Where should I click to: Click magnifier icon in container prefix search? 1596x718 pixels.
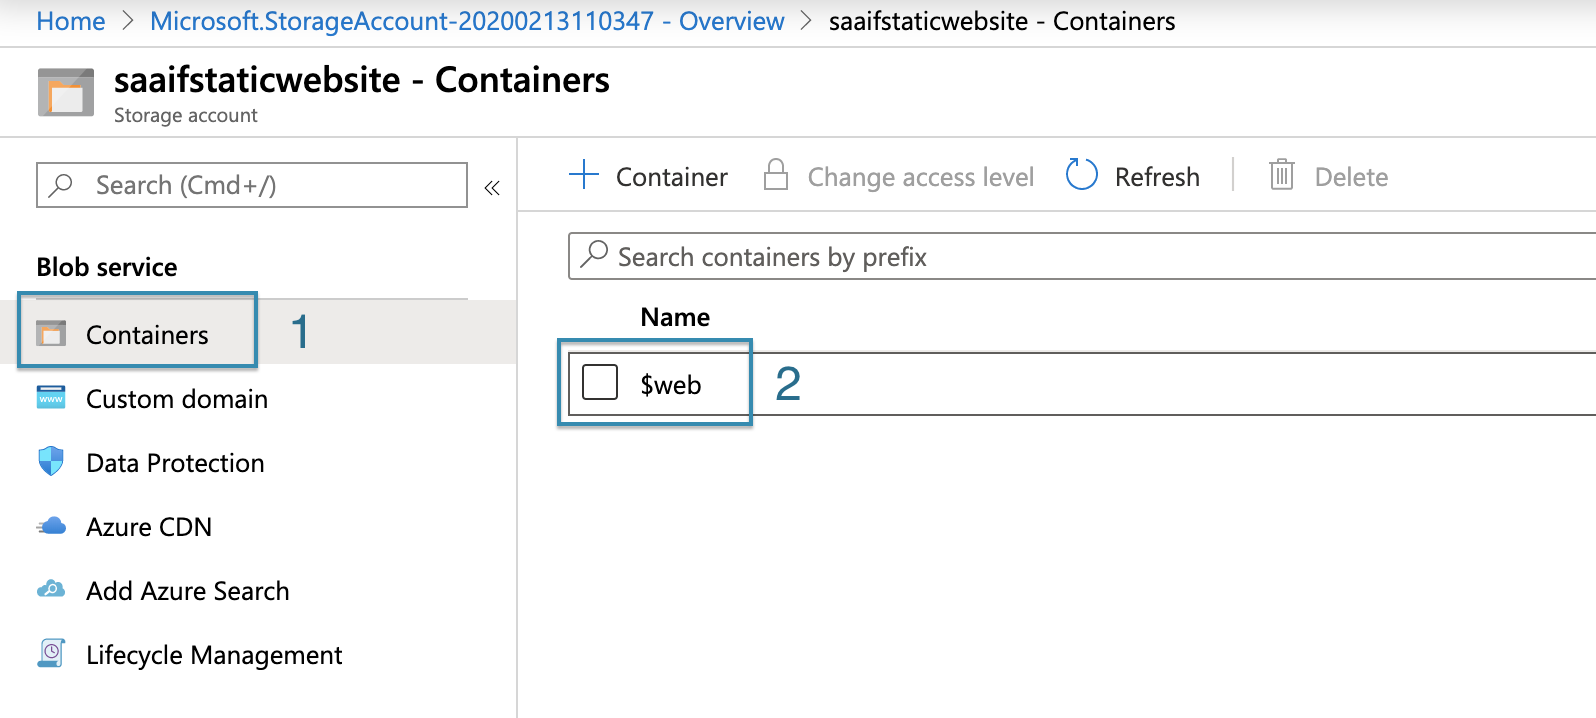(594, 254)
